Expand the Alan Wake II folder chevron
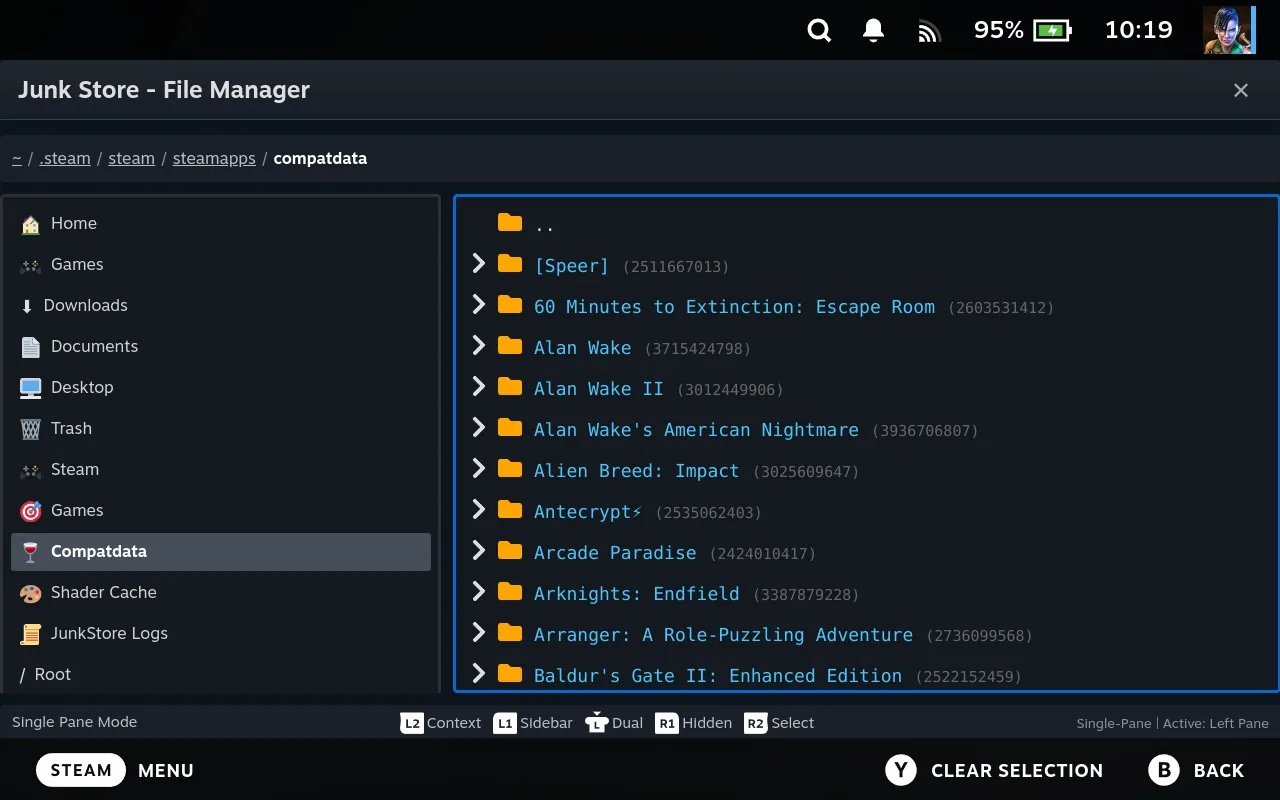This screenshot has width=1280, height=800. (x=479, y=387)
